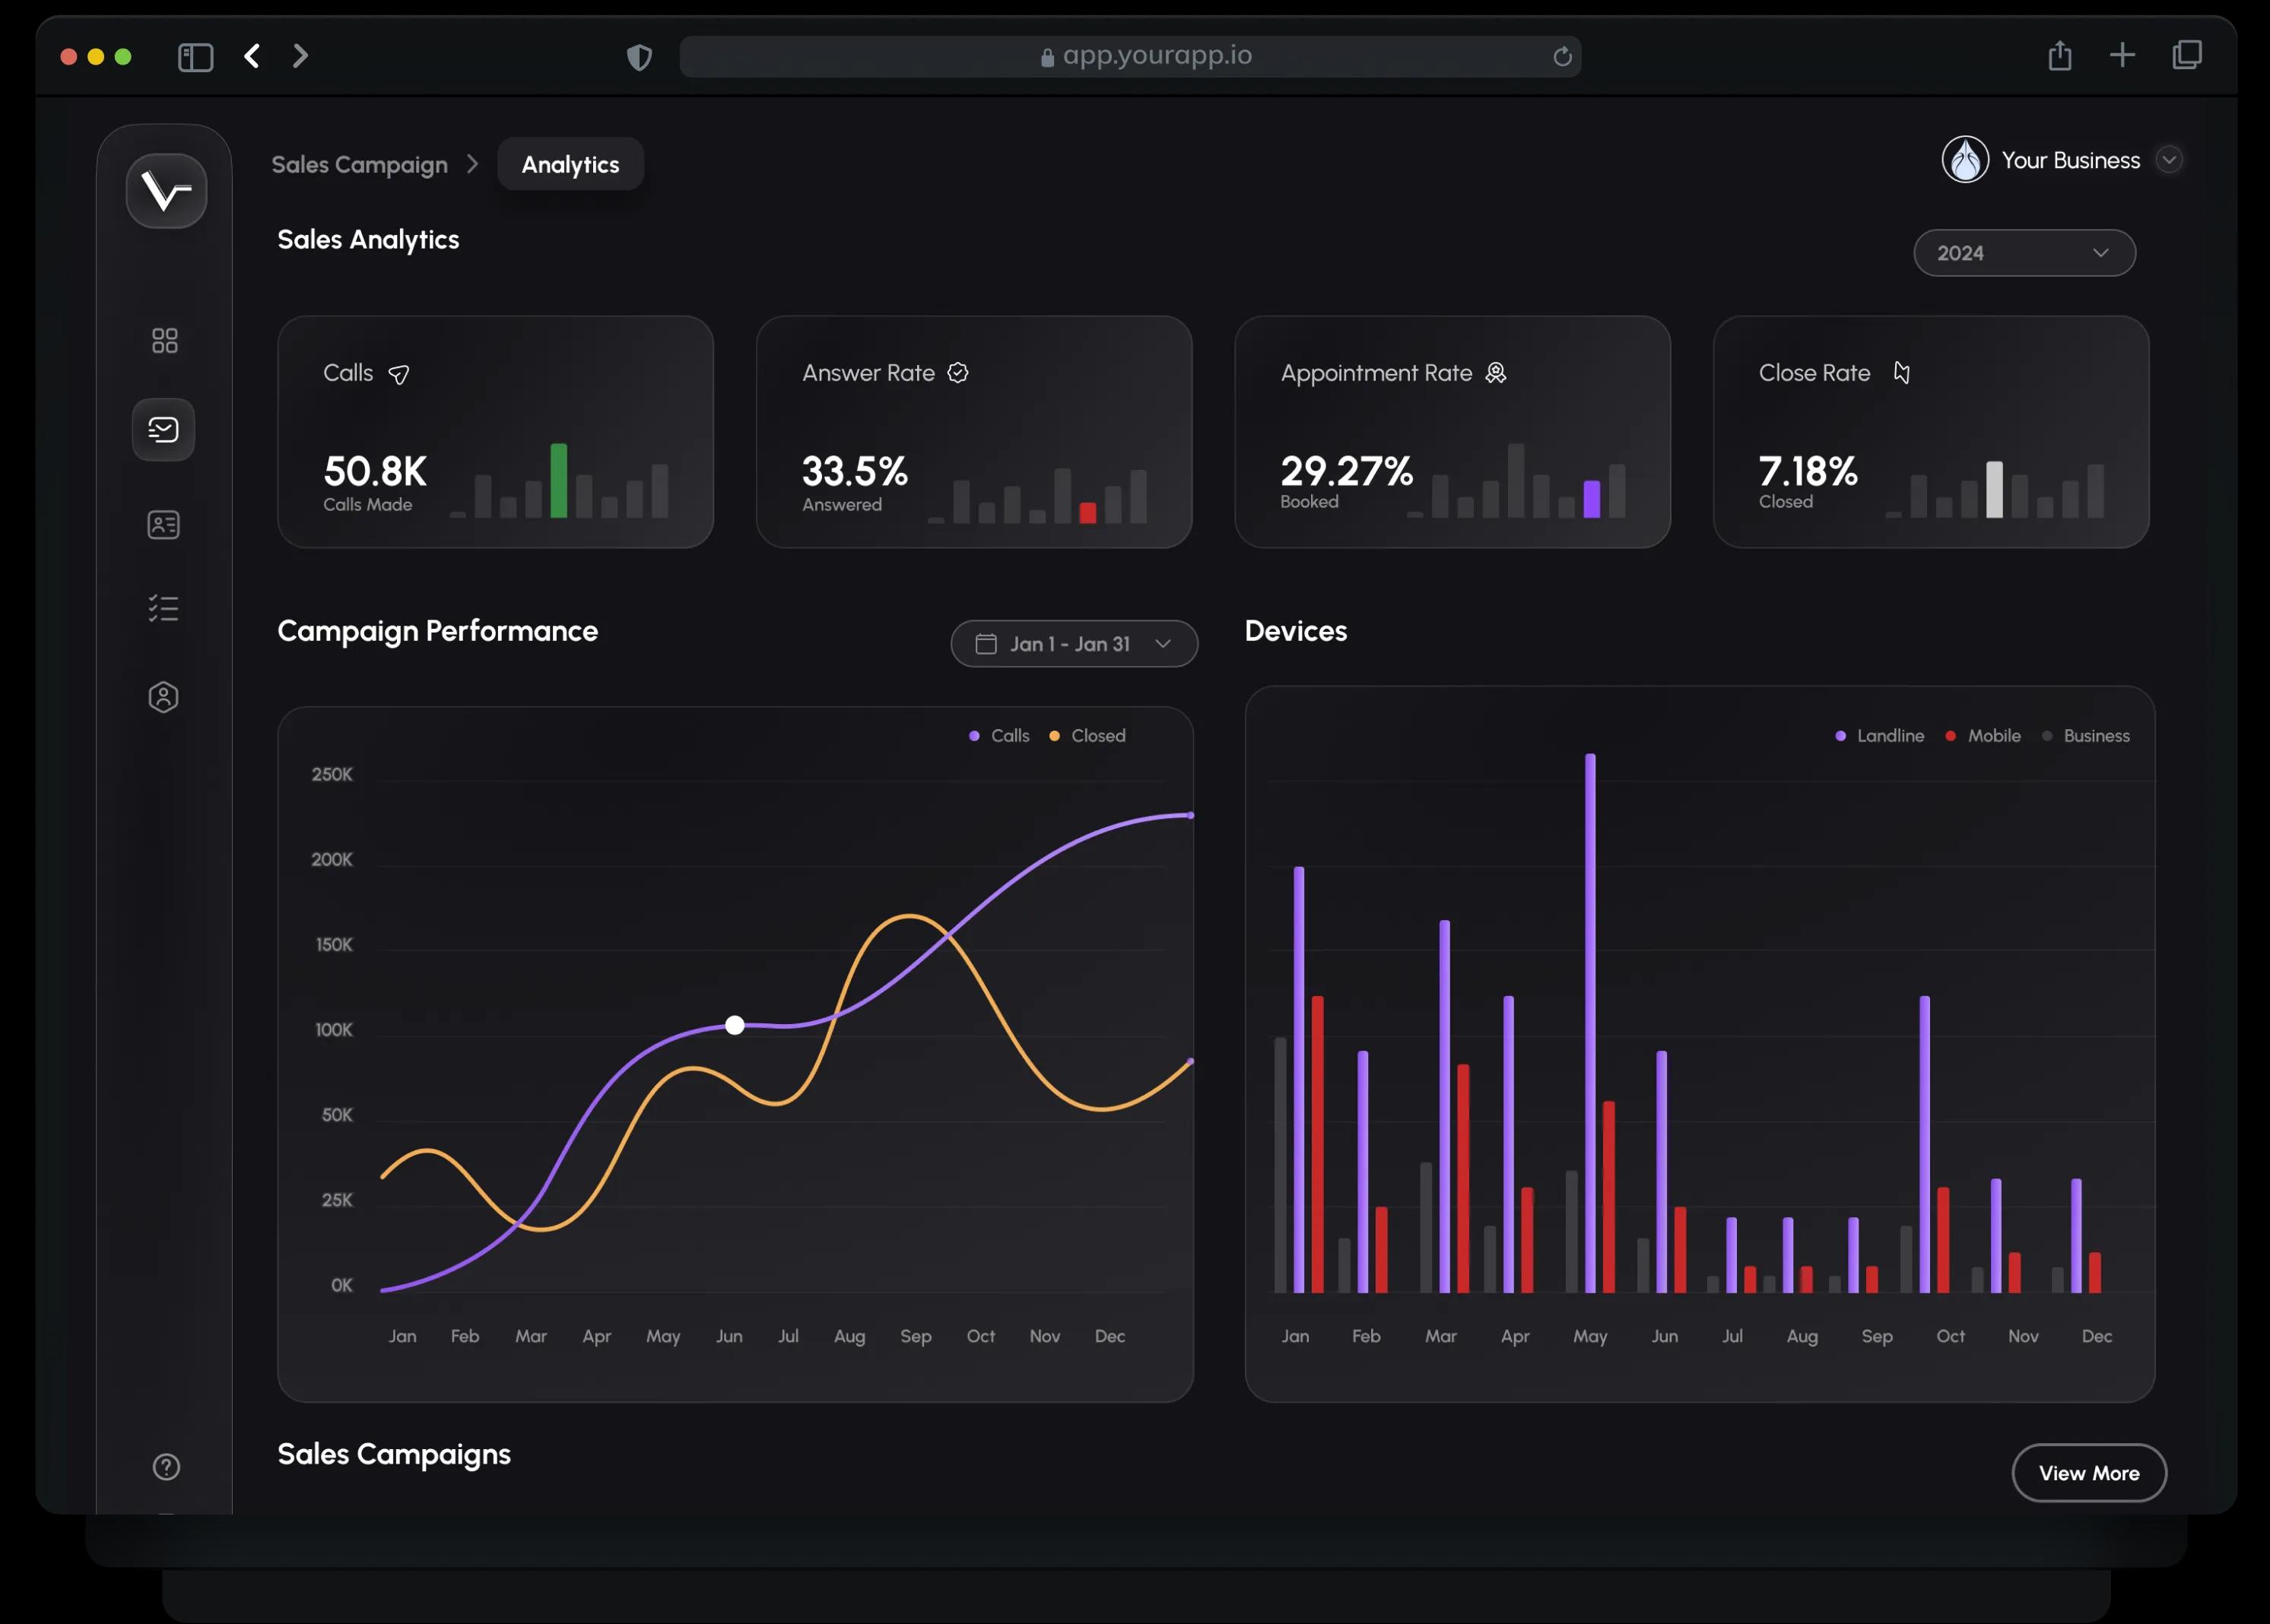2270x1624 pixels.
Task: Reload the page with the refresh icon
Action: coord(1562,57)
